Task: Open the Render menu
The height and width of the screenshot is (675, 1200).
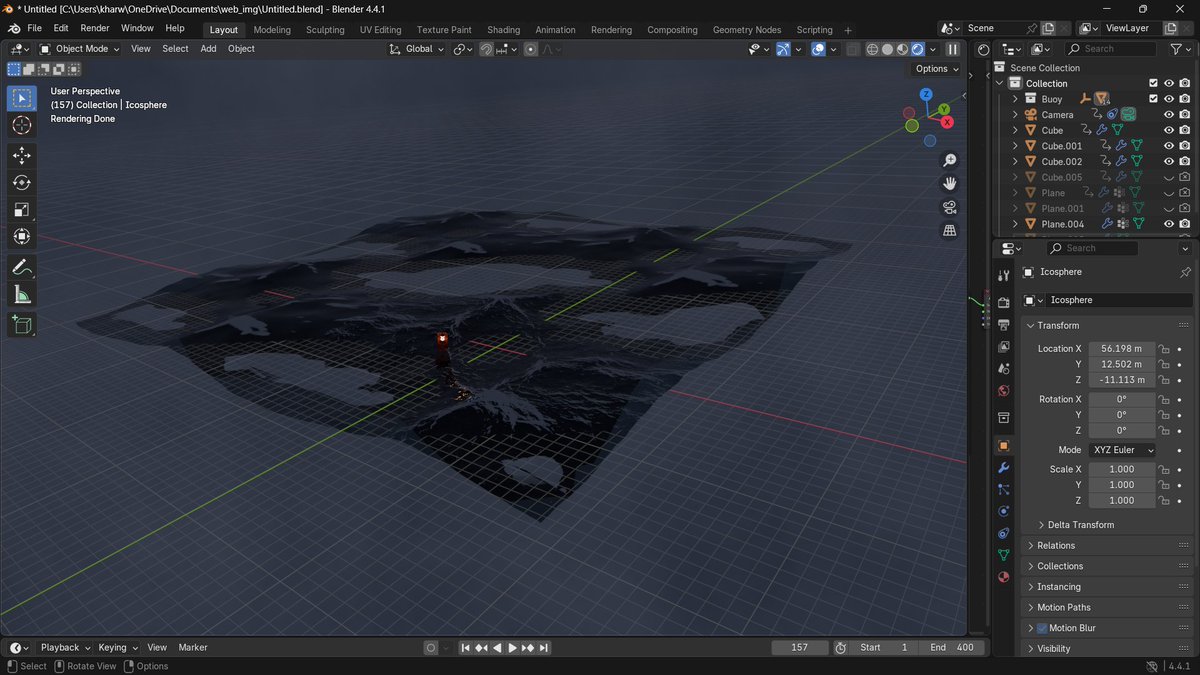Action: (x=95, y=29)
